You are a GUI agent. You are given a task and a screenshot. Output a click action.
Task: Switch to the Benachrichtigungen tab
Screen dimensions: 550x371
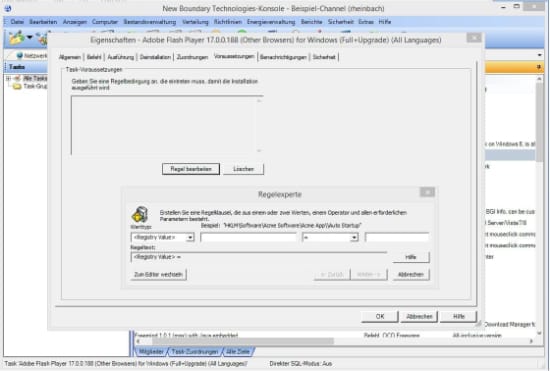(x=283, y=57)
